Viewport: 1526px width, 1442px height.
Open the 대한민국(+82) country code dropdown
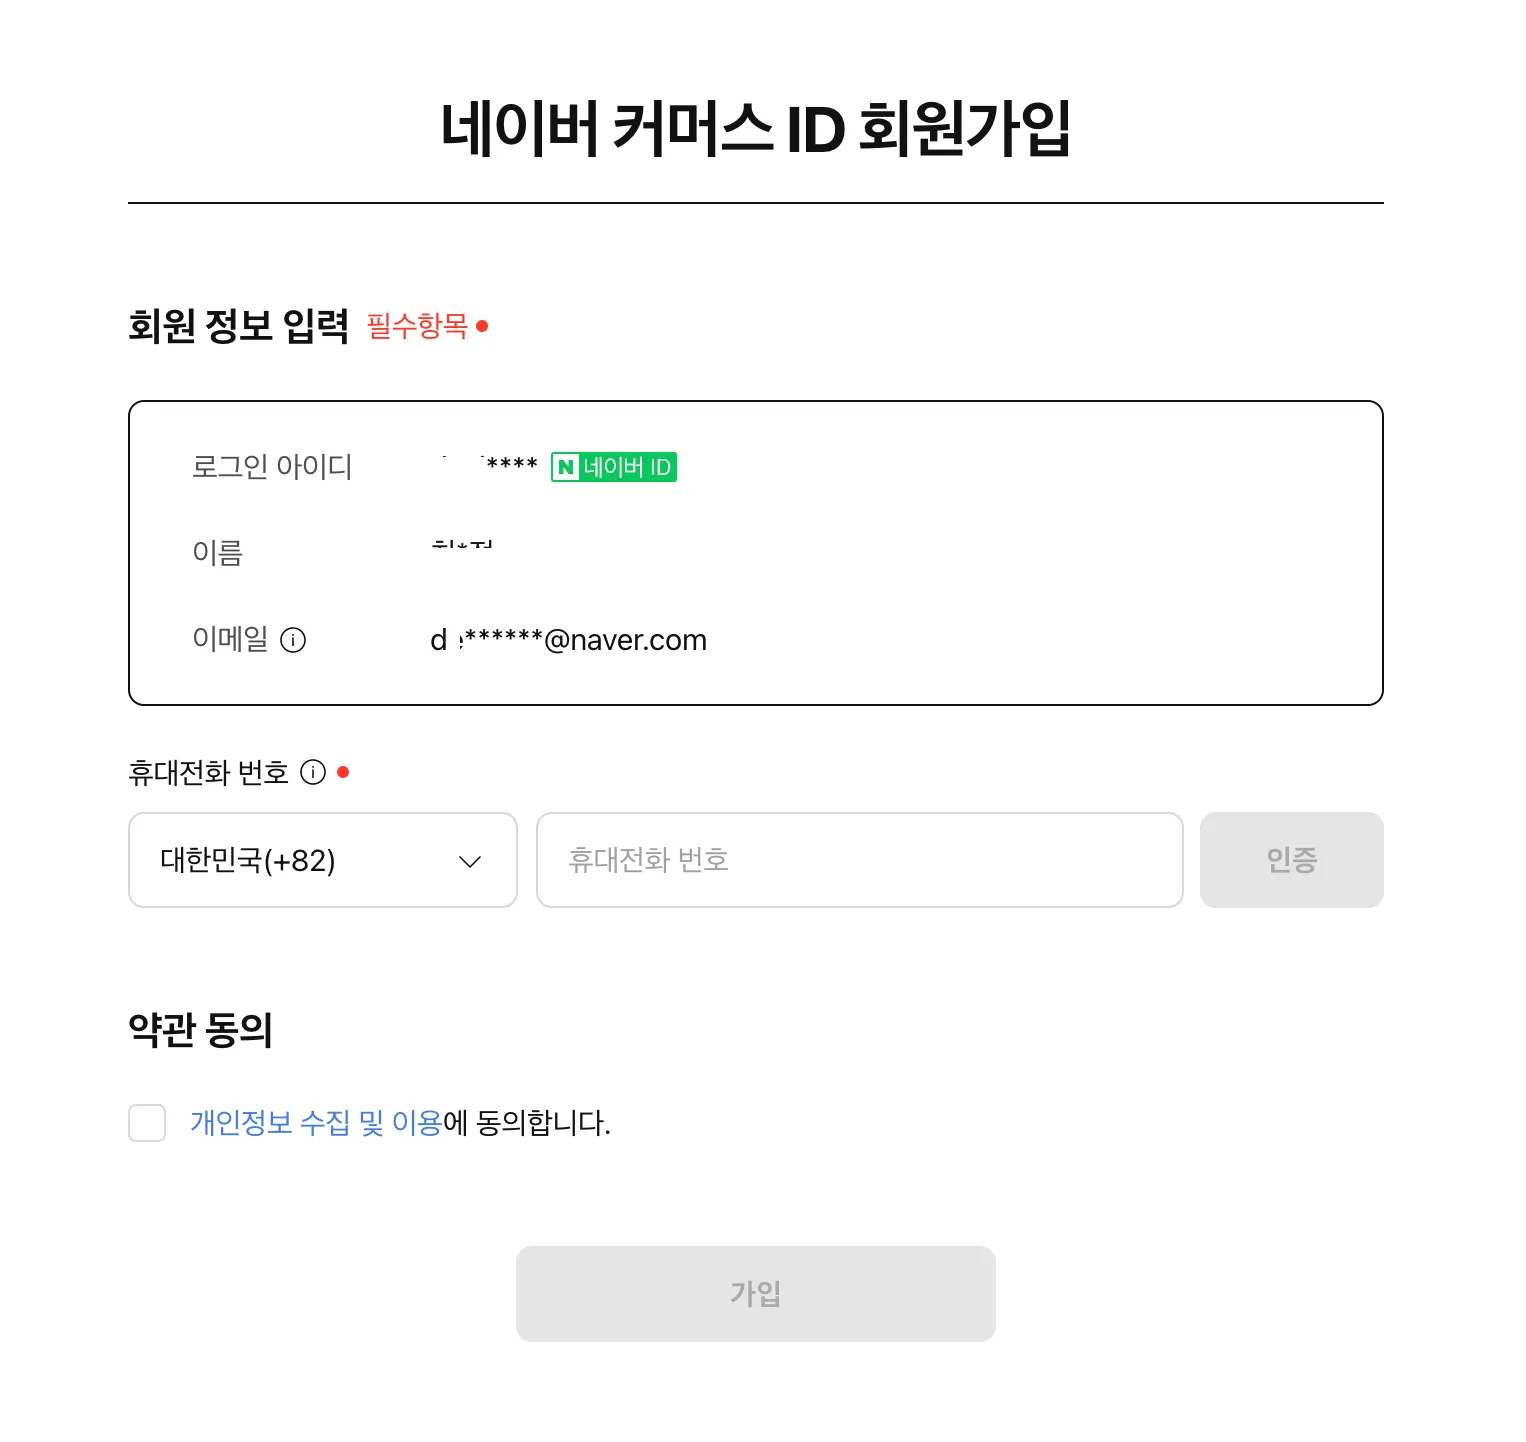[322, 860]
